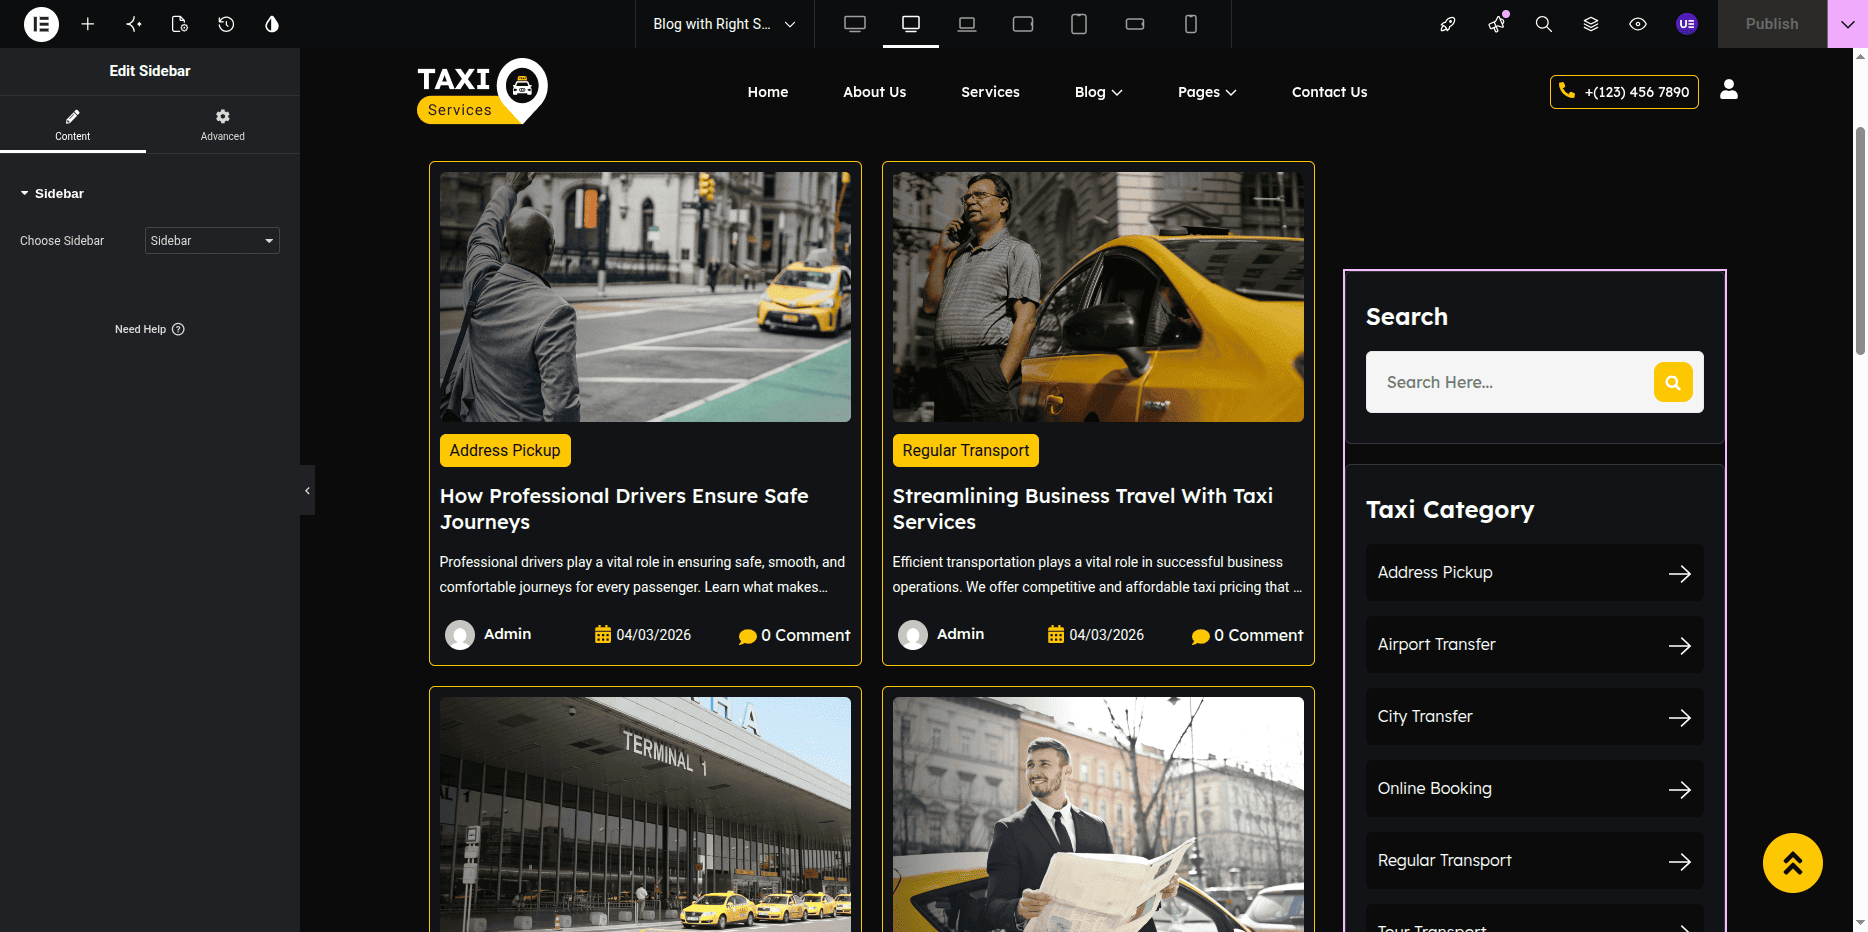The image size is (1868, 932).
Task: Open the Regular Transport category row in sidebar
Action: tap(1535, 860)
